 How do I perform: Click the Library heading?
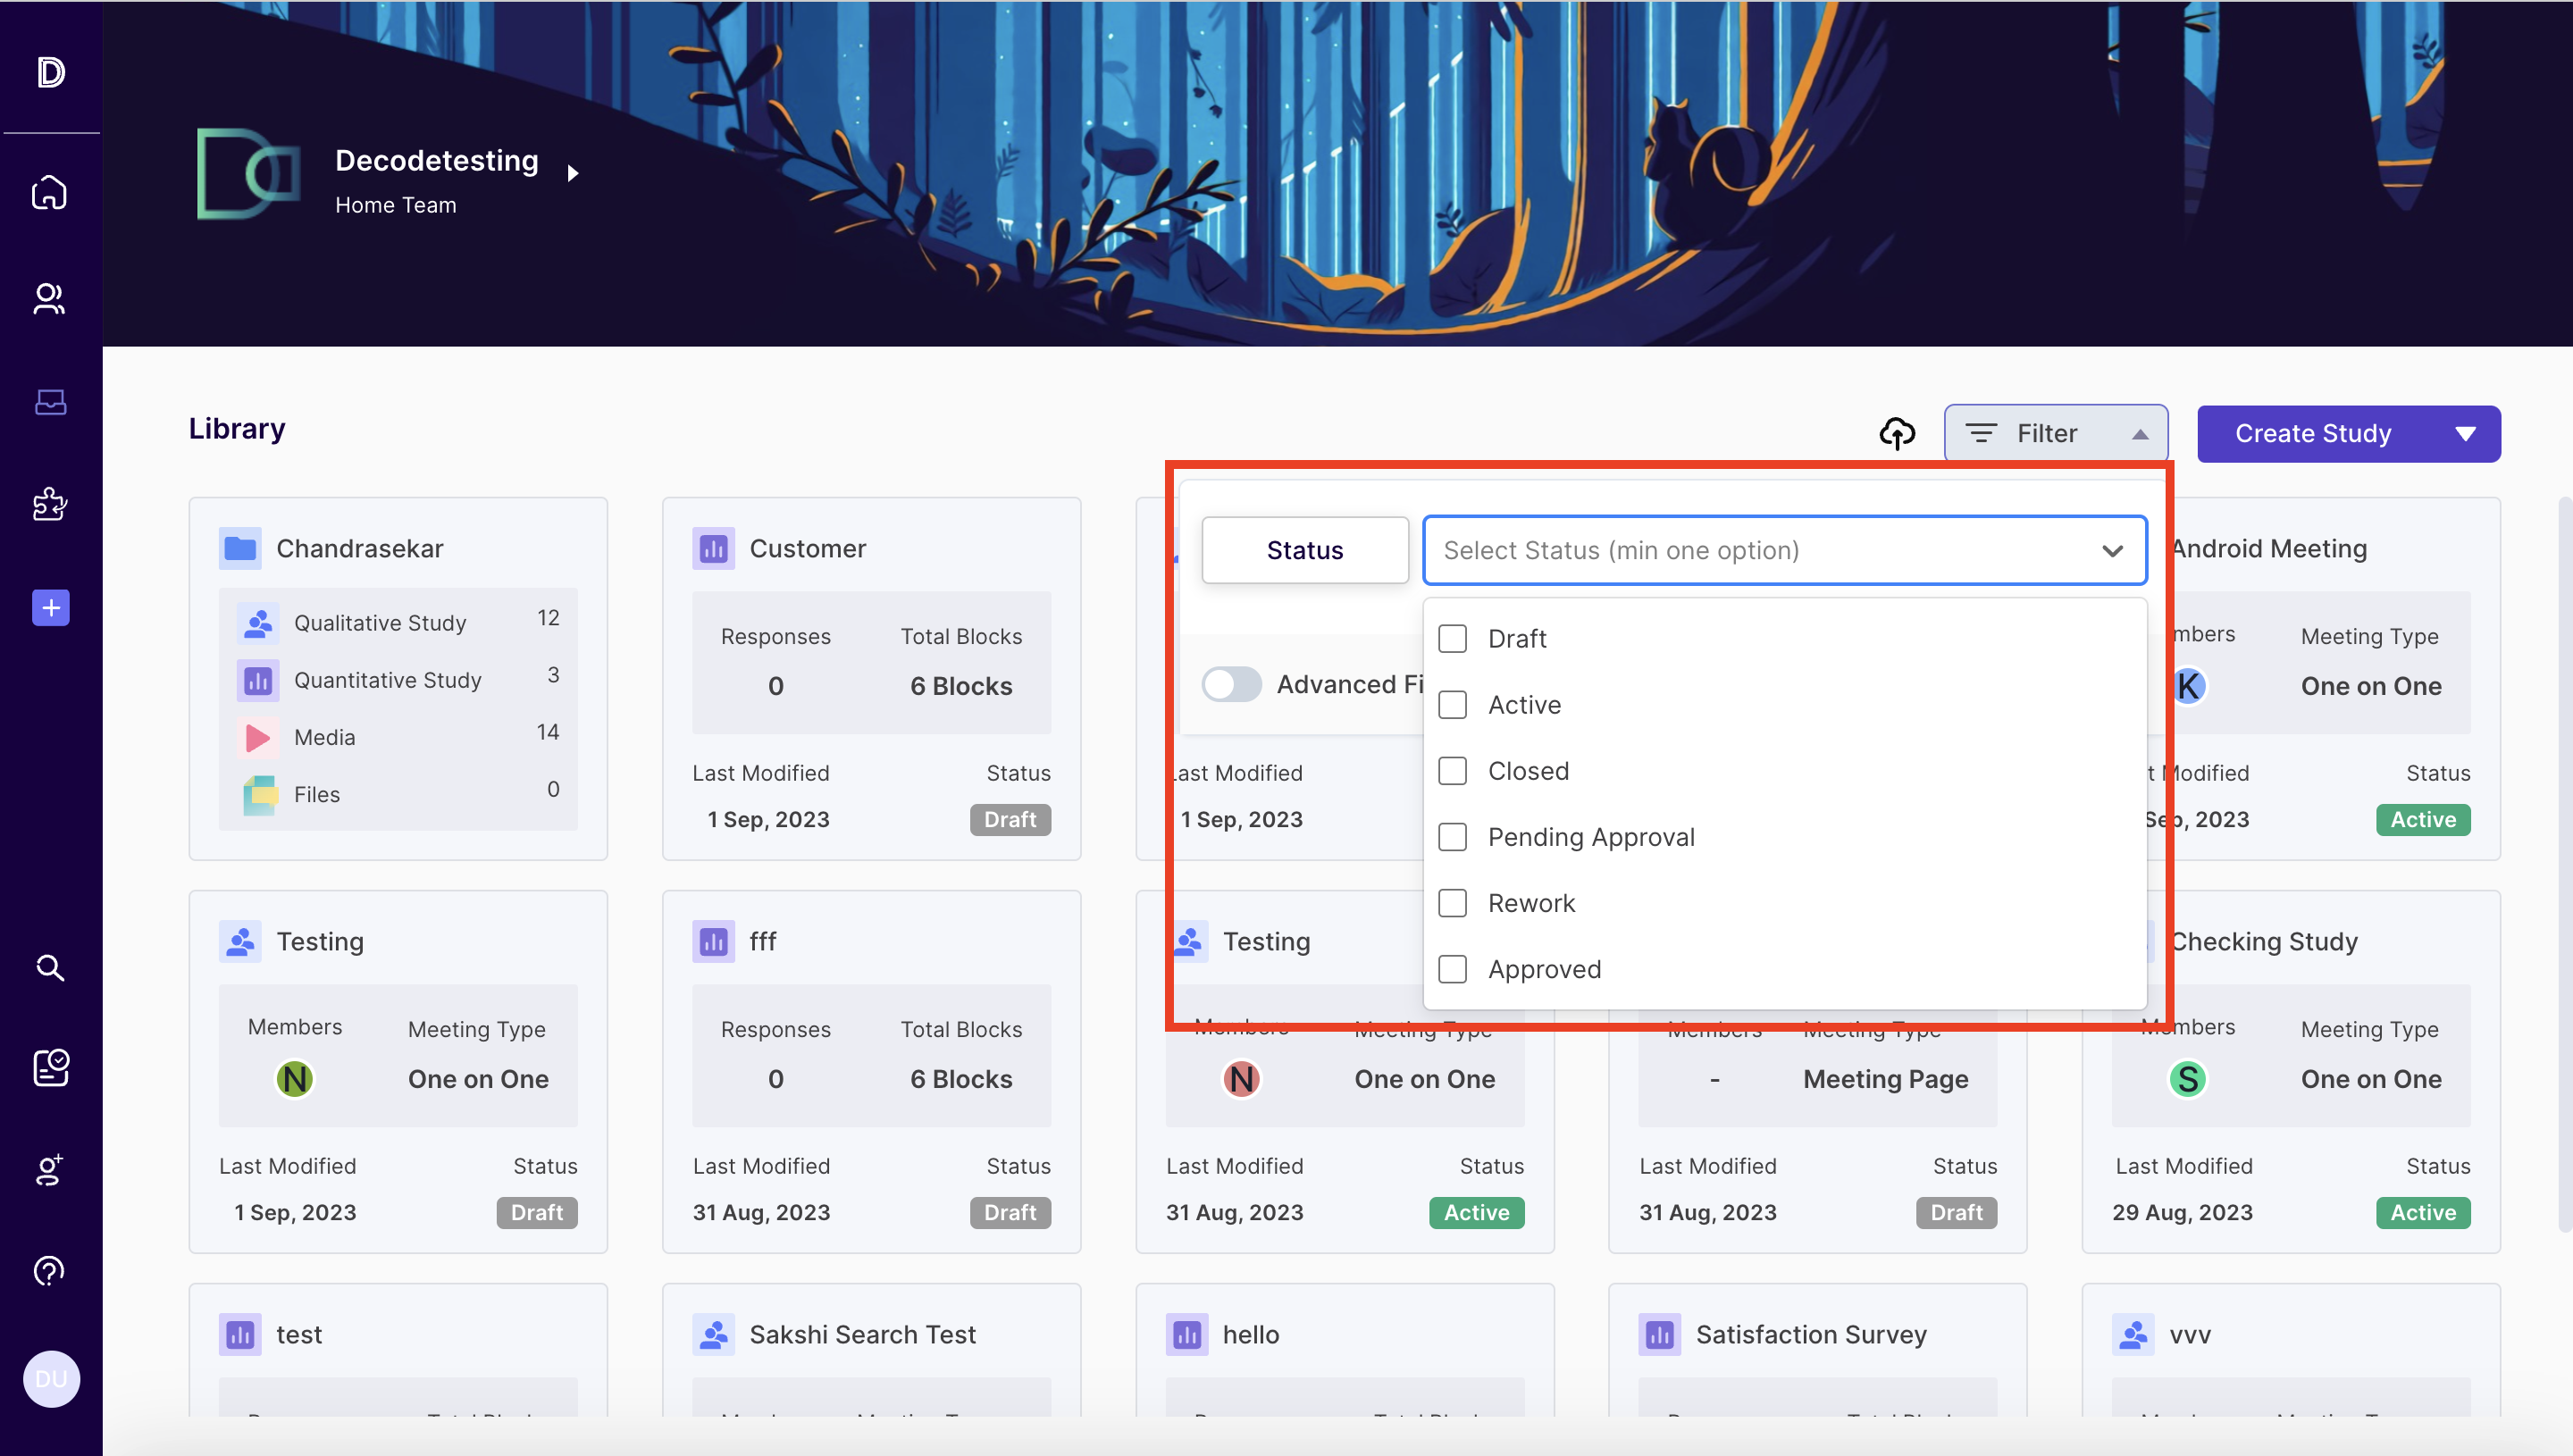[x=237, y=428]
